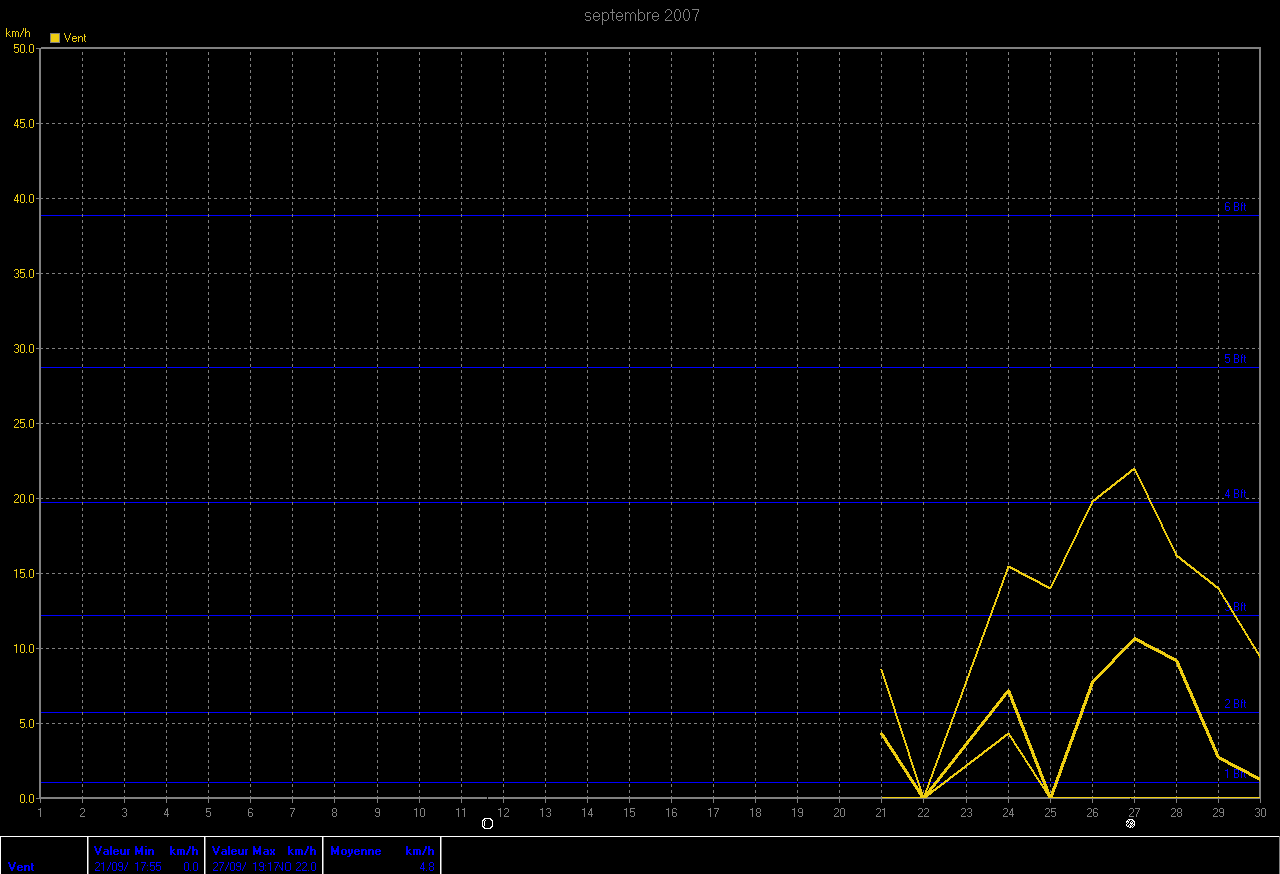Click the 10.0 y-axis value
Image resolution: width=1280 pixels, height=874 pixels.
pyautogui.click(x=22, y=648)
